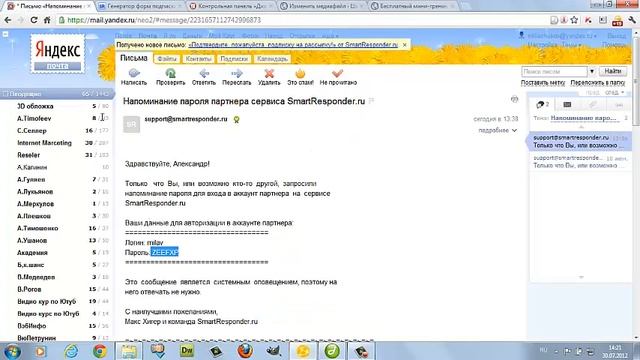Open Windows Explorer folder on taskbar
640x360 pixels.
[x=129, y=351]
